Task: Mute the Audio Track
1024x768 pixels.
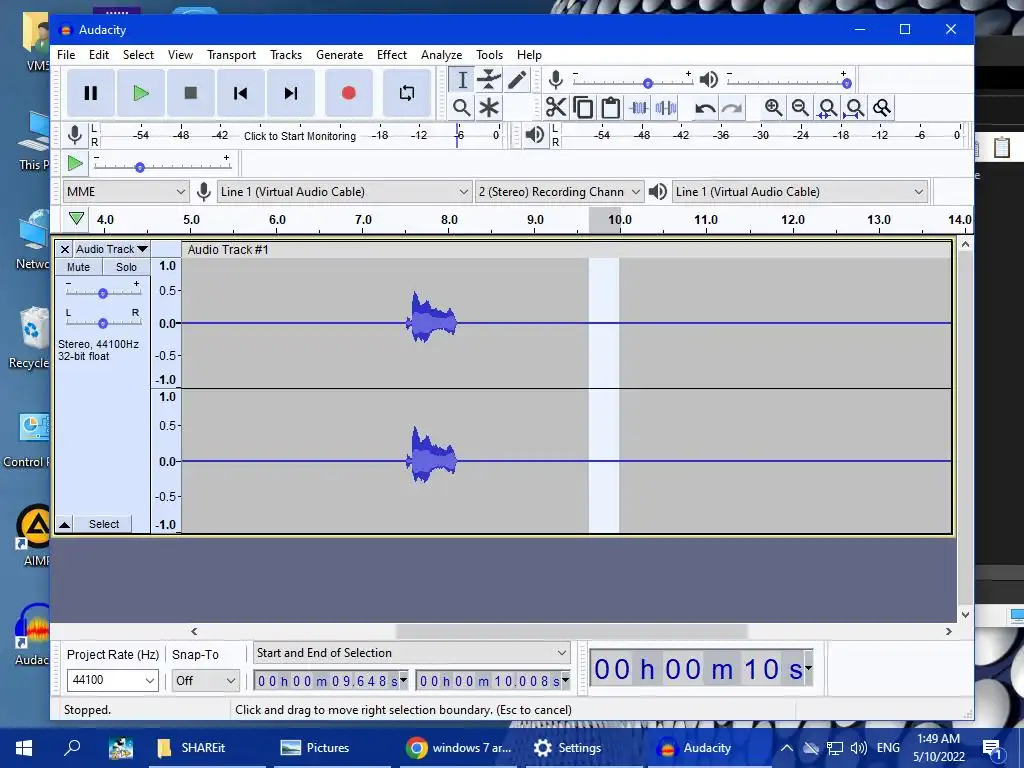Action: pos(78,266)
